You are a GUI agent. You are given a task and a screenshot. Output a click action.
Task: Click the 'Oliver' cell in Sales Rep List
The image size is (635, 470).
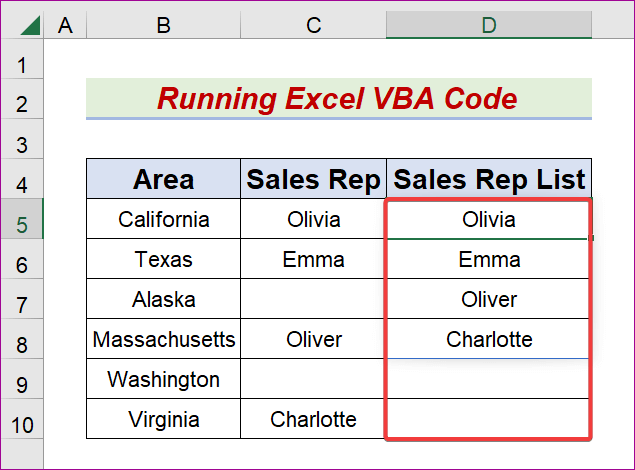(489, 299)
